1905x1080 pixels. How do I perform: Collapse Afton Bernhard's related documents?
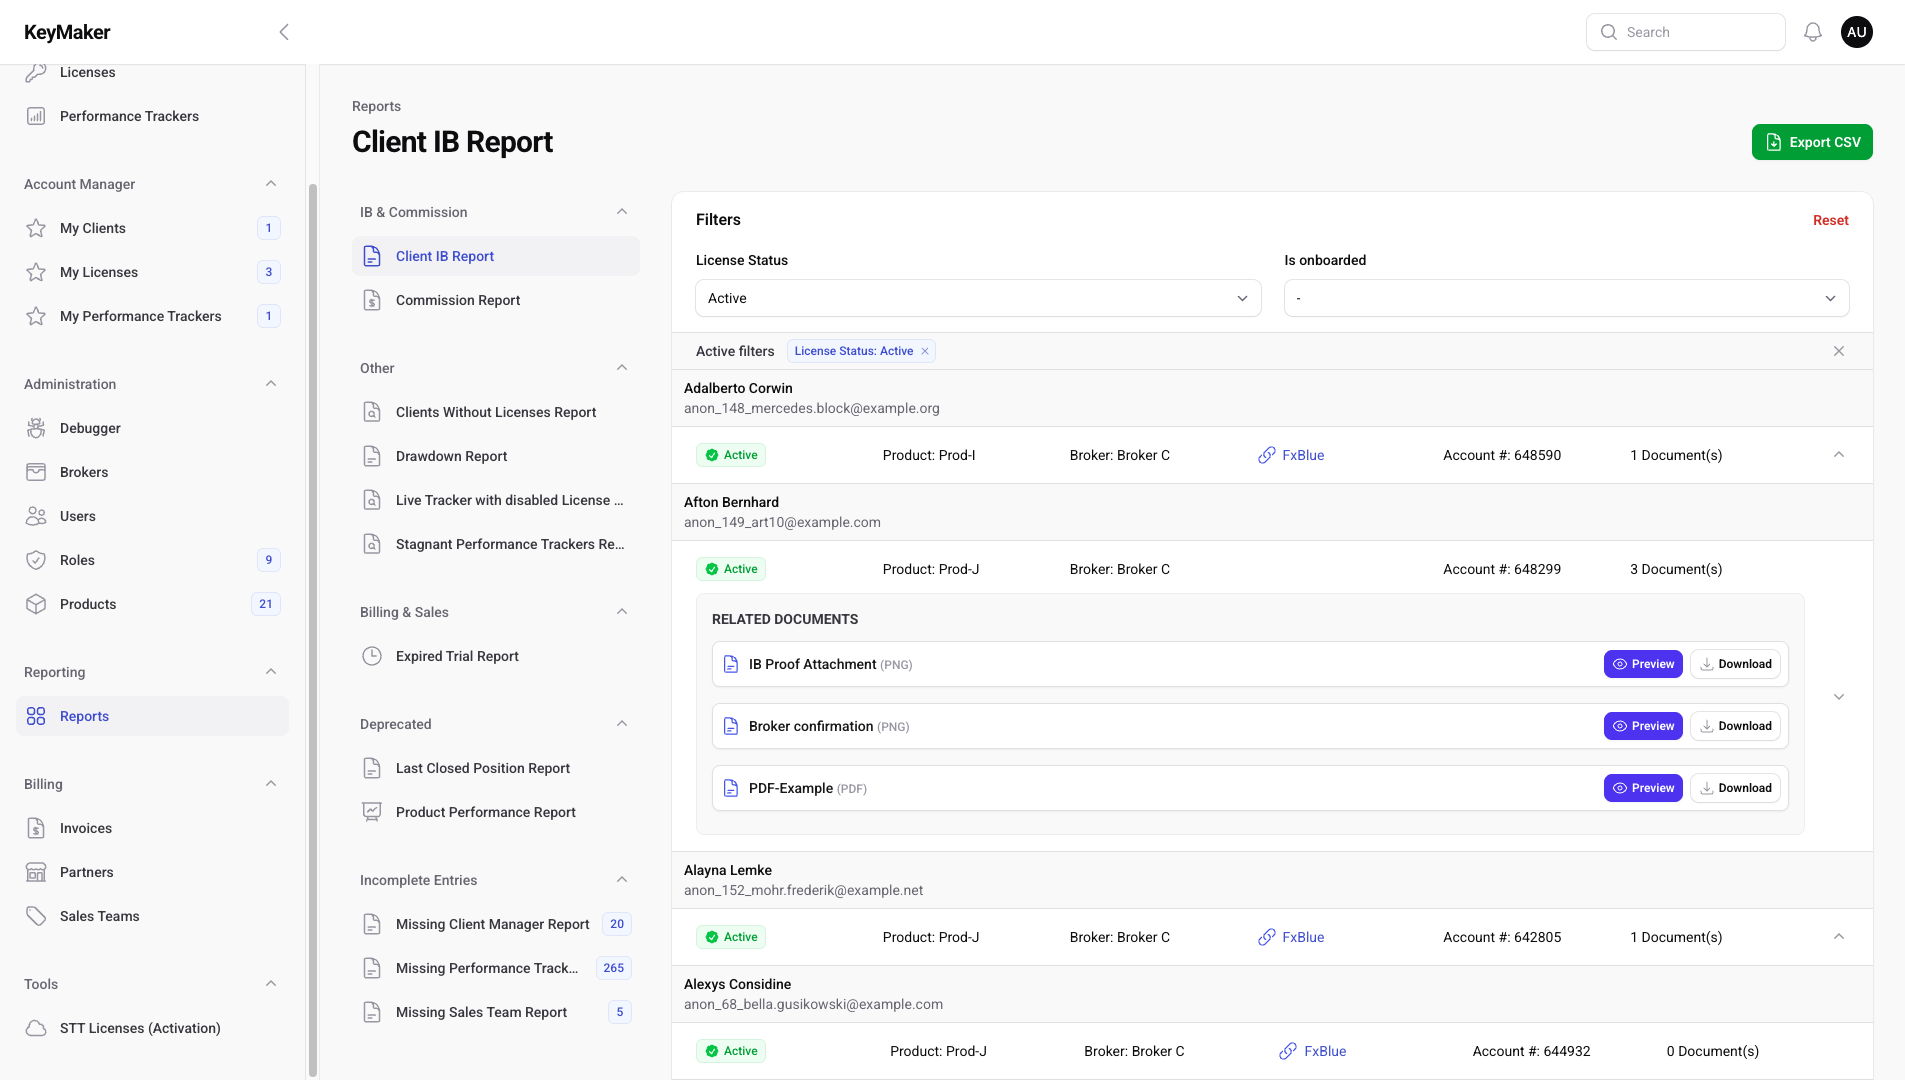[x=1839, y=697]
